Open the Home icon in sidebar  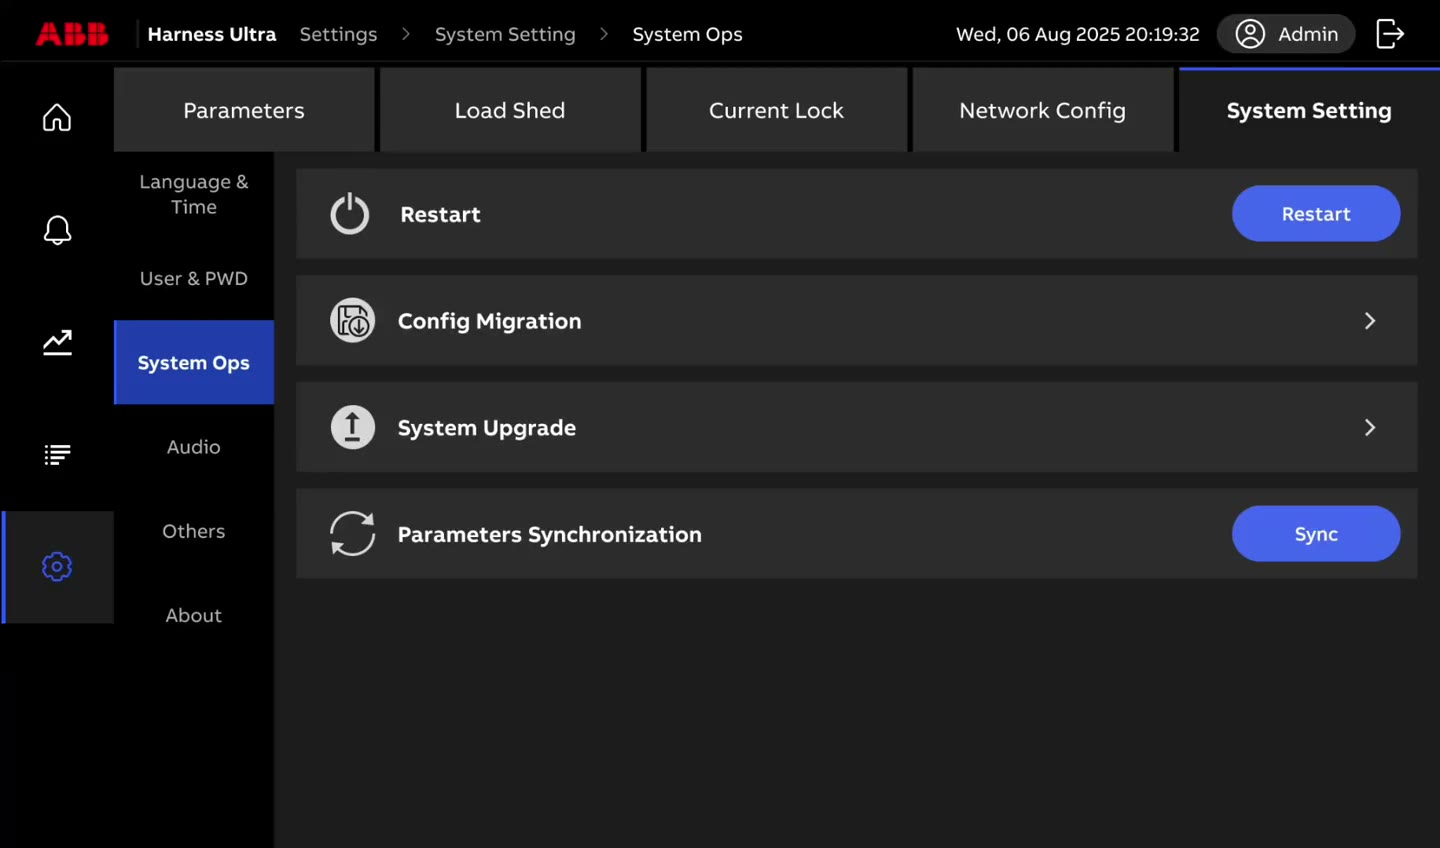coord(57,118)
